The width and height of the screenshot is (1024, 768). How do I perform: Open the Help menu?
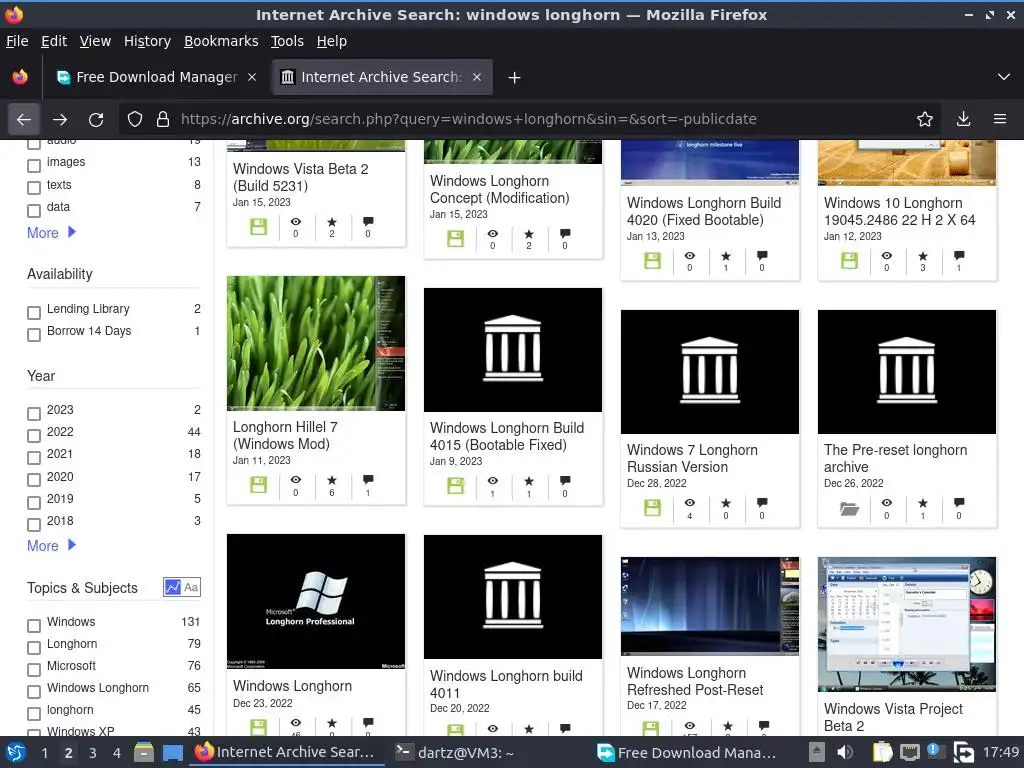coord(332,41)
